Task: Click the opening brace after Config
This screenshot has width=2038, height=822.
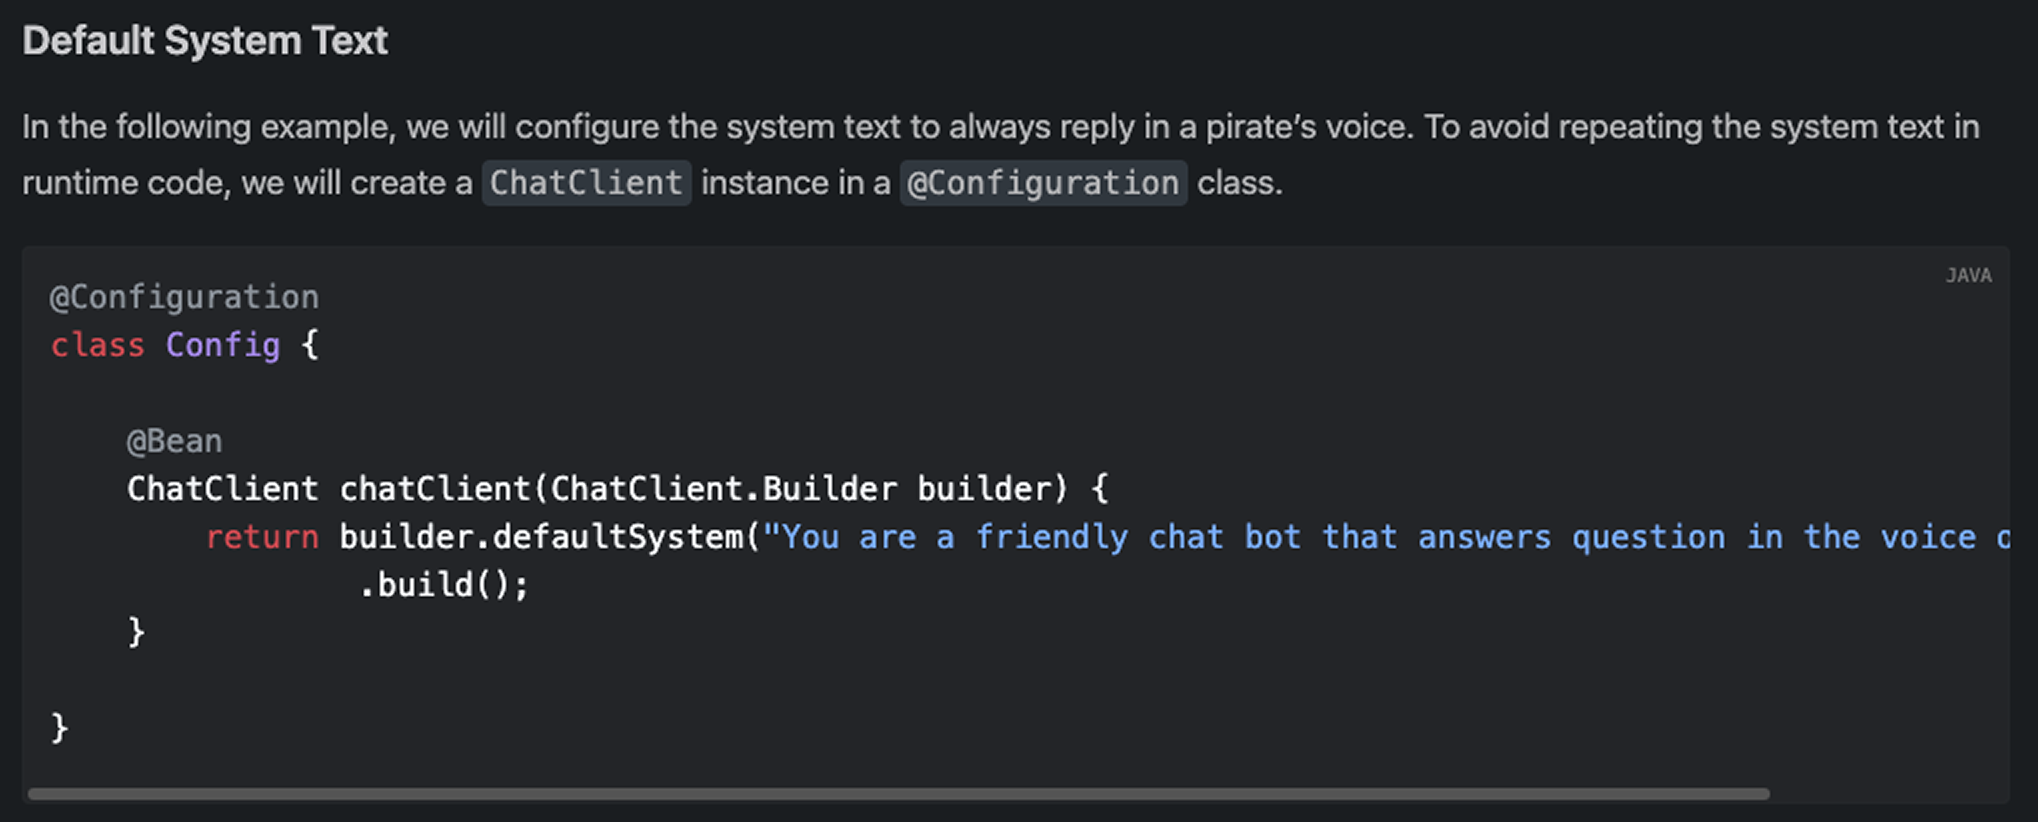Action: click(x=310, y=345)
